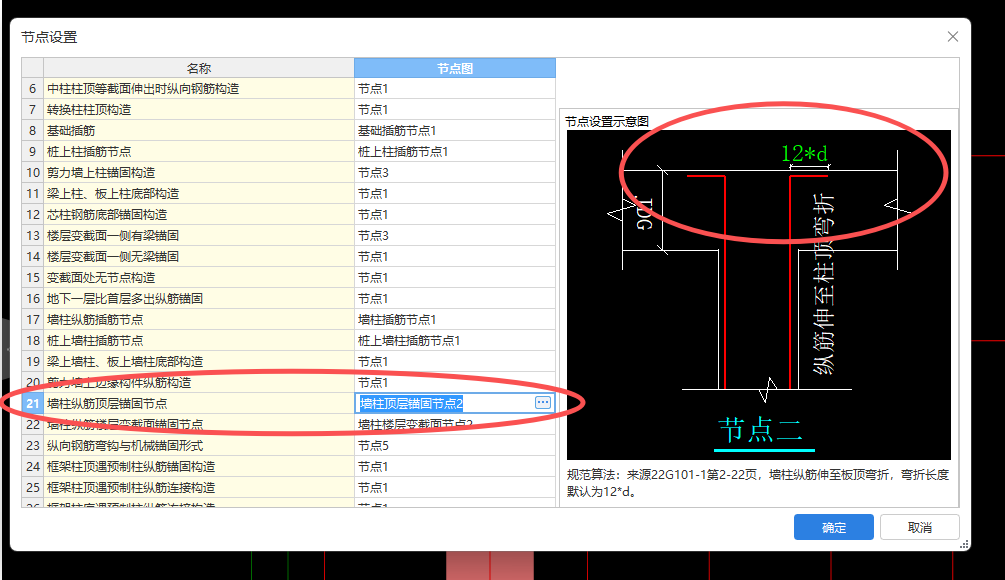Open node picker via ellipsis button on row 21

coord(541,404)
